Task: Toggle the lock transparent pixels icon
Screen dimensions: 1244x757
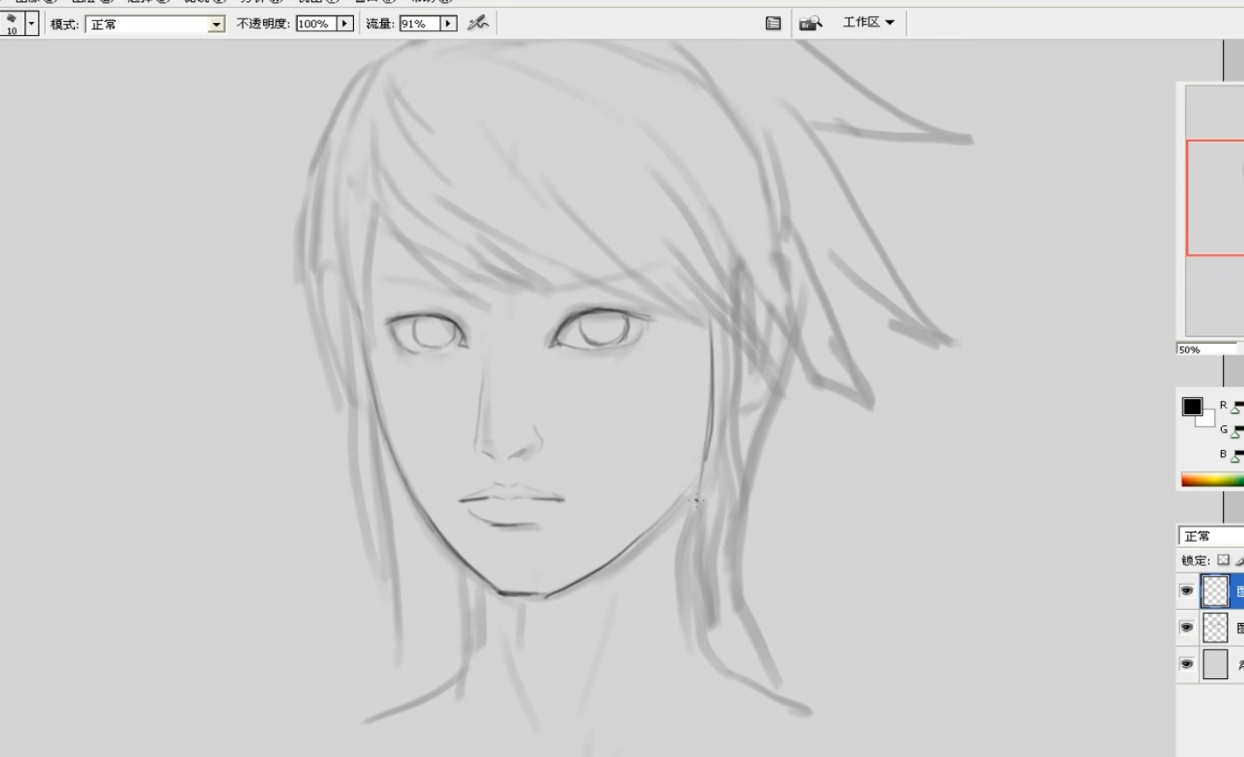Action: coord(1223,560)
